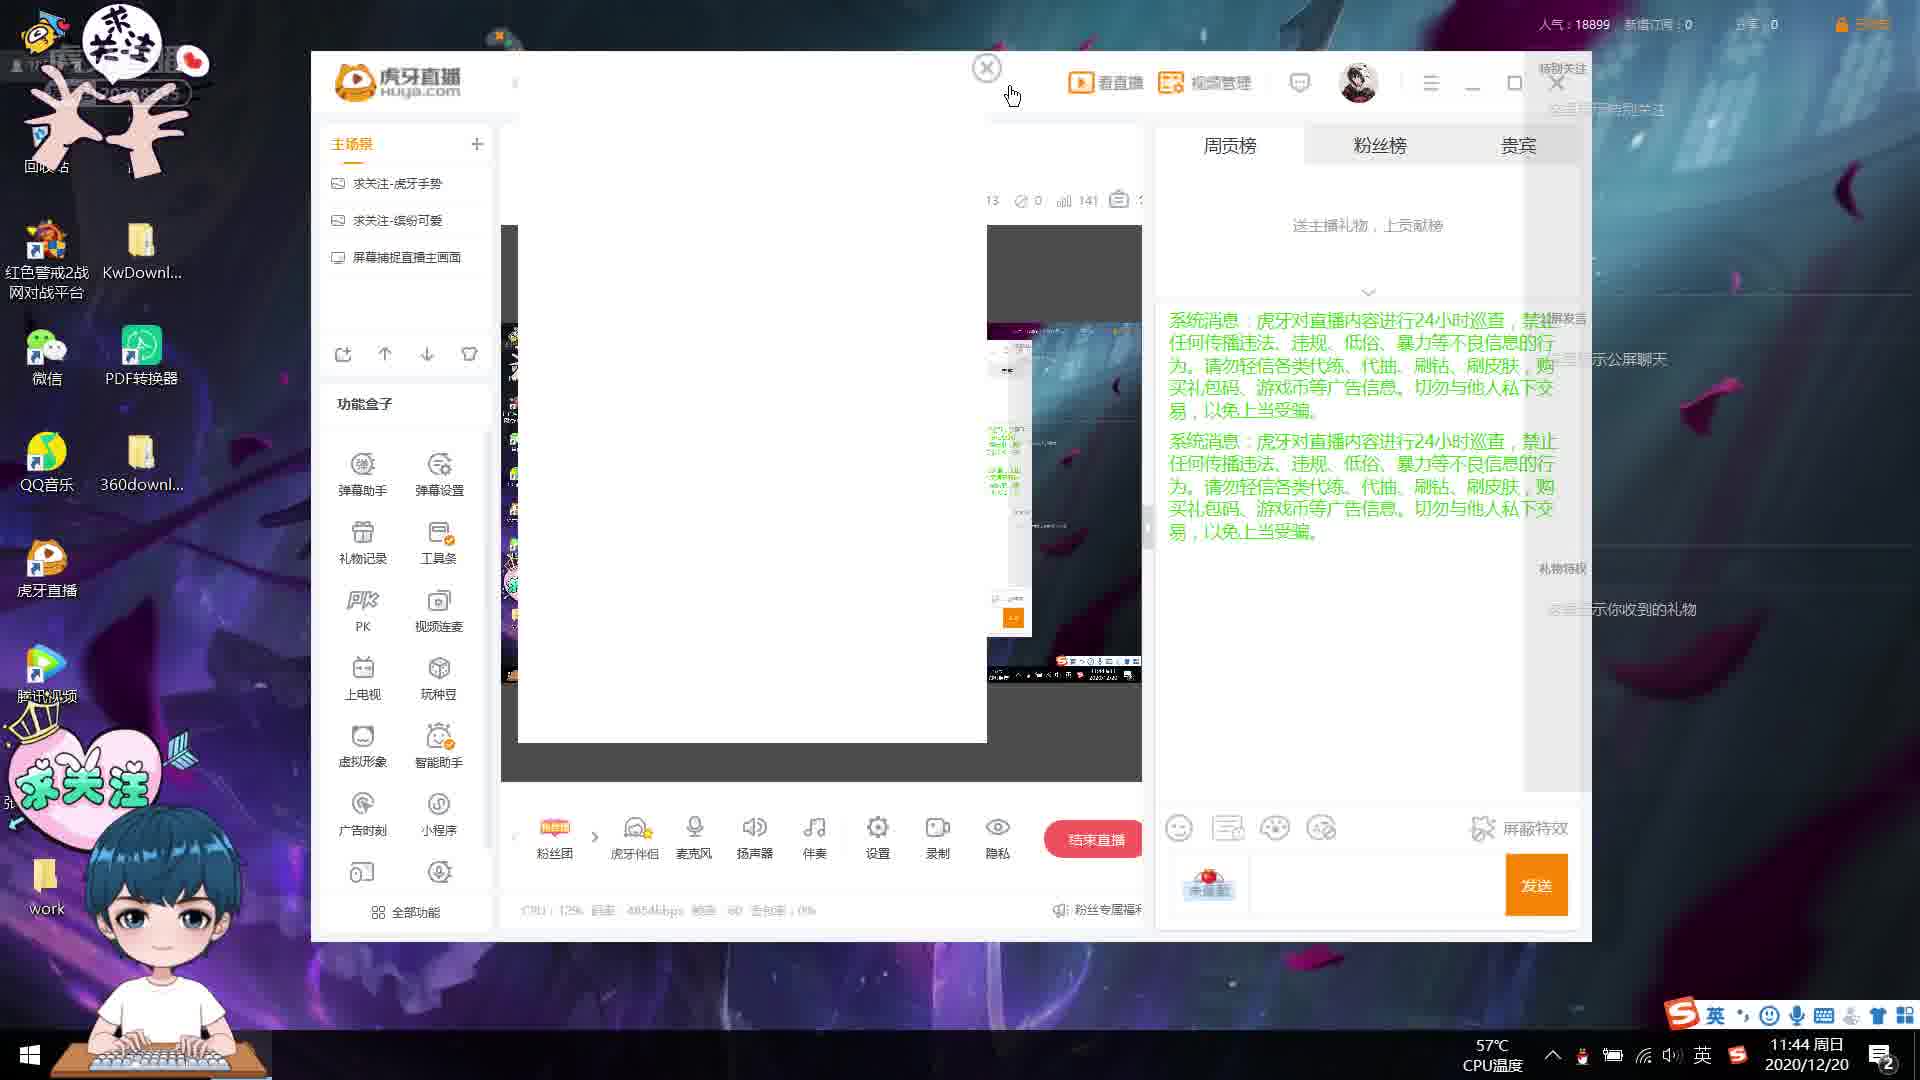Start 录制 recording
This screenshot has width=1920, height=1080.
(937, 838)
